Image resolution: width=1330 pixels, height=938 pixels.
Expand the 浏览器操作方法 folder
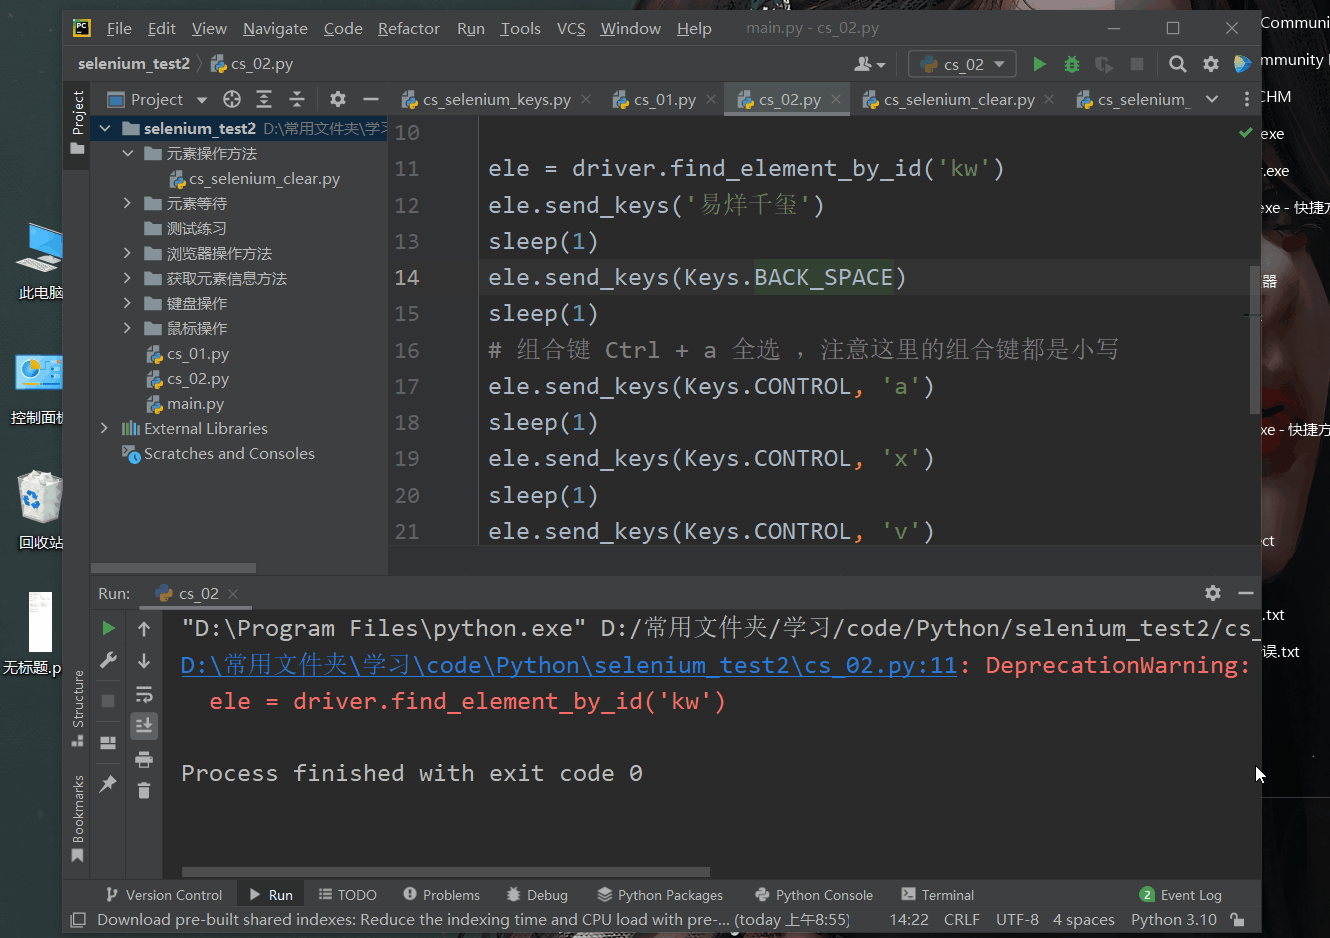click(127, 253)
